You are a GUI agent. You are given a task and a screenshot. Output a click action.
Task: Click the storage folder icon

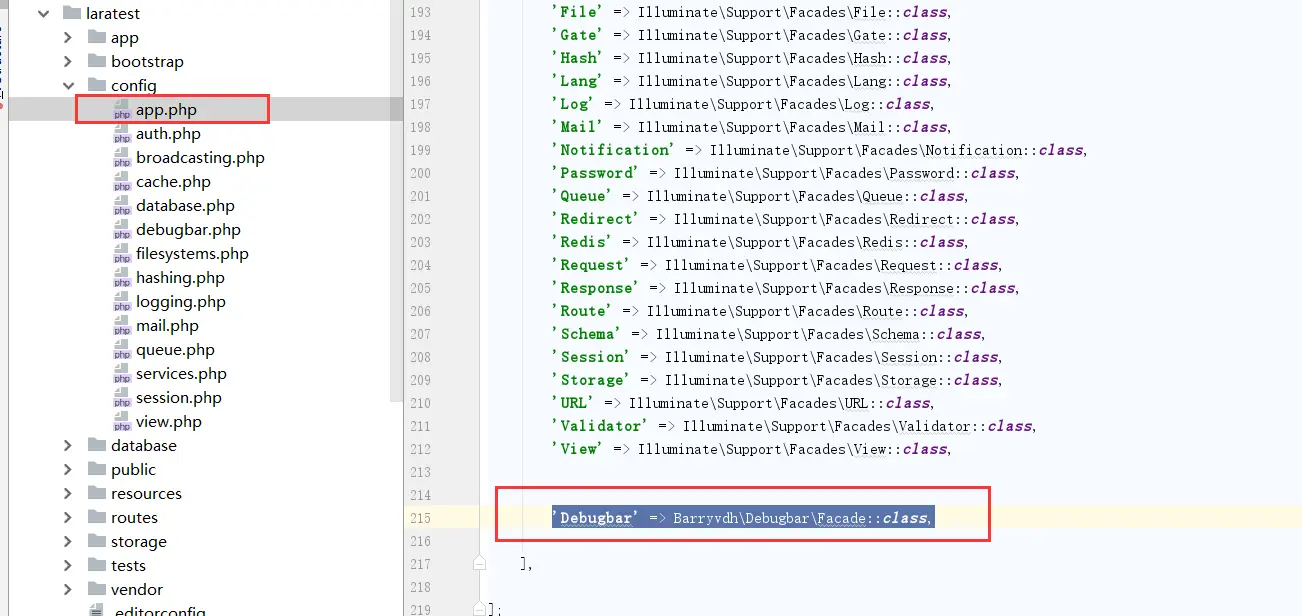click(96, 541)
